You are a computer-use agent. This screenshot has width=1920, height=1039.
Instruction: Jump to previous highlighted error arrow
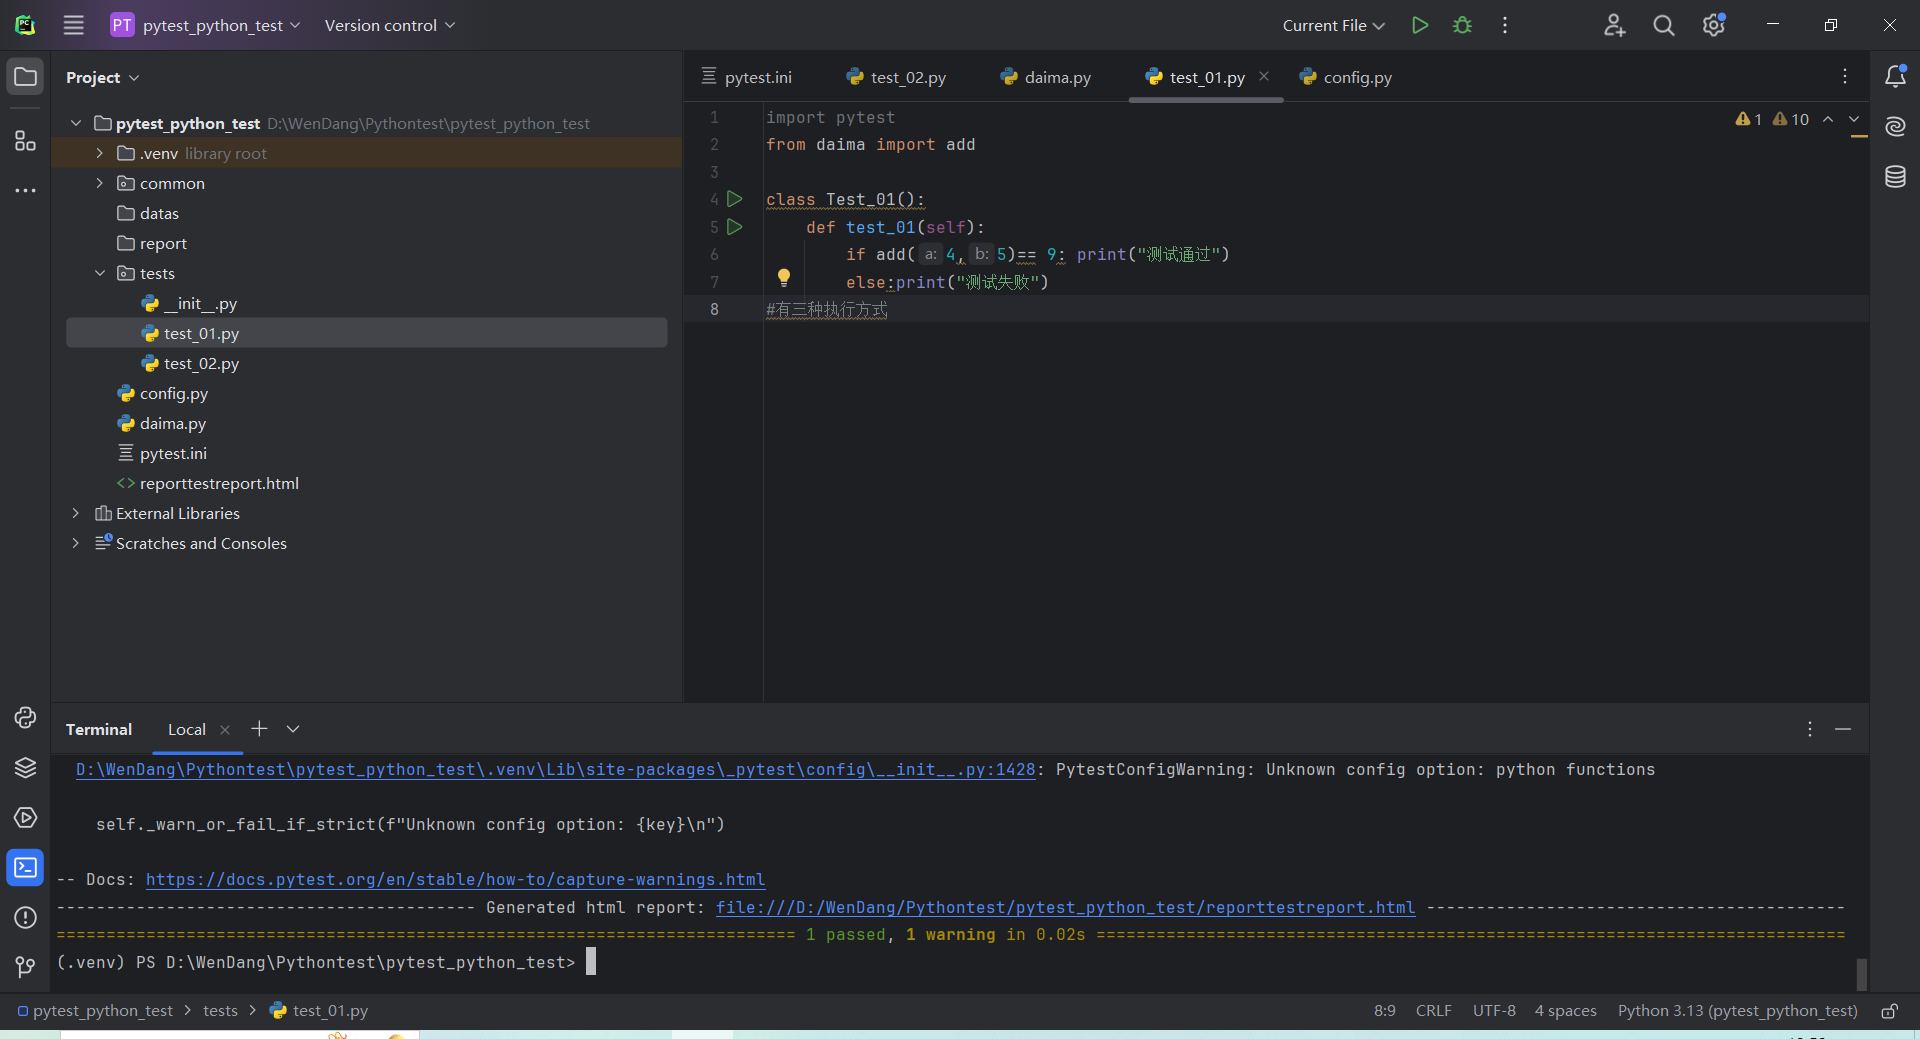(x=1828, y=119)
